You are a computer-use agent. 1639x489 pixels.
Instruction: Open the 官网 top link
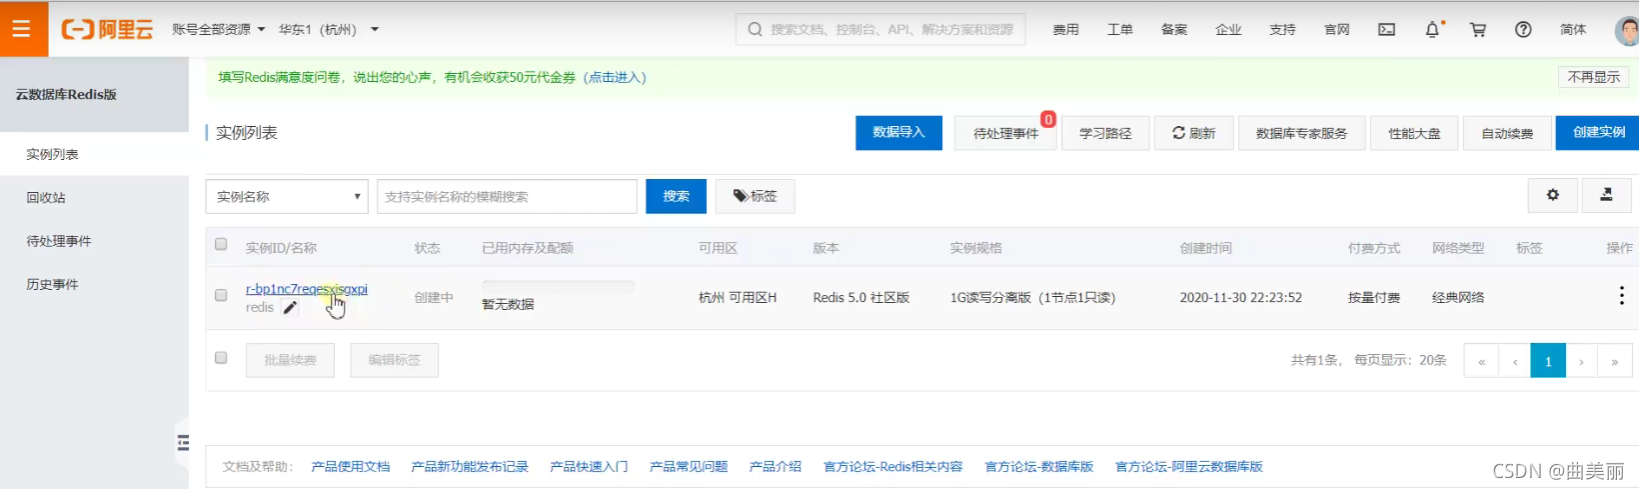click(1337, 29)
